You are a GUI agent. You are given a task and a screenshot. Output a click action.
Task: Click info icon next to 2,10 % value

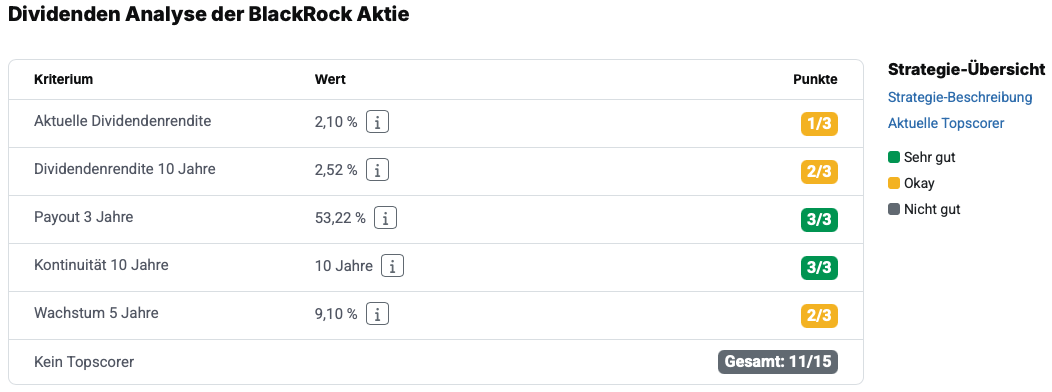[377, 123]
